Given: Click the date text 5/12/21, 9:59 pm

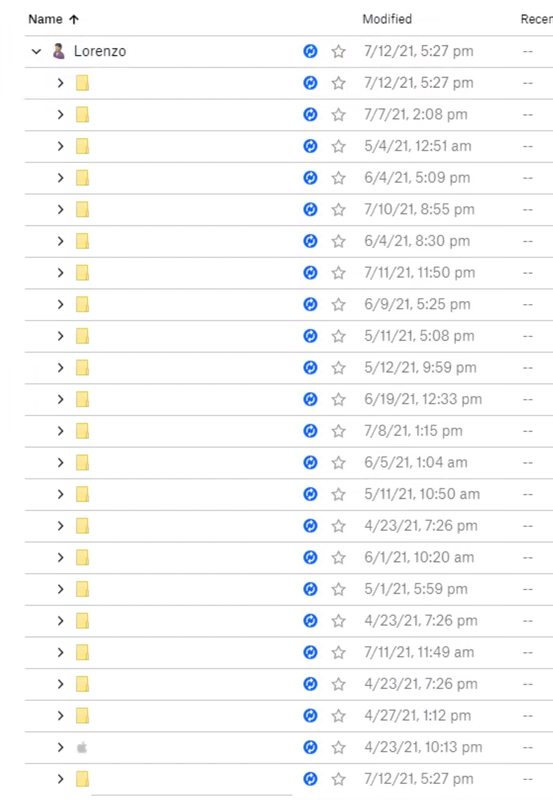Looking at the screenshot, I should point(420,367).
